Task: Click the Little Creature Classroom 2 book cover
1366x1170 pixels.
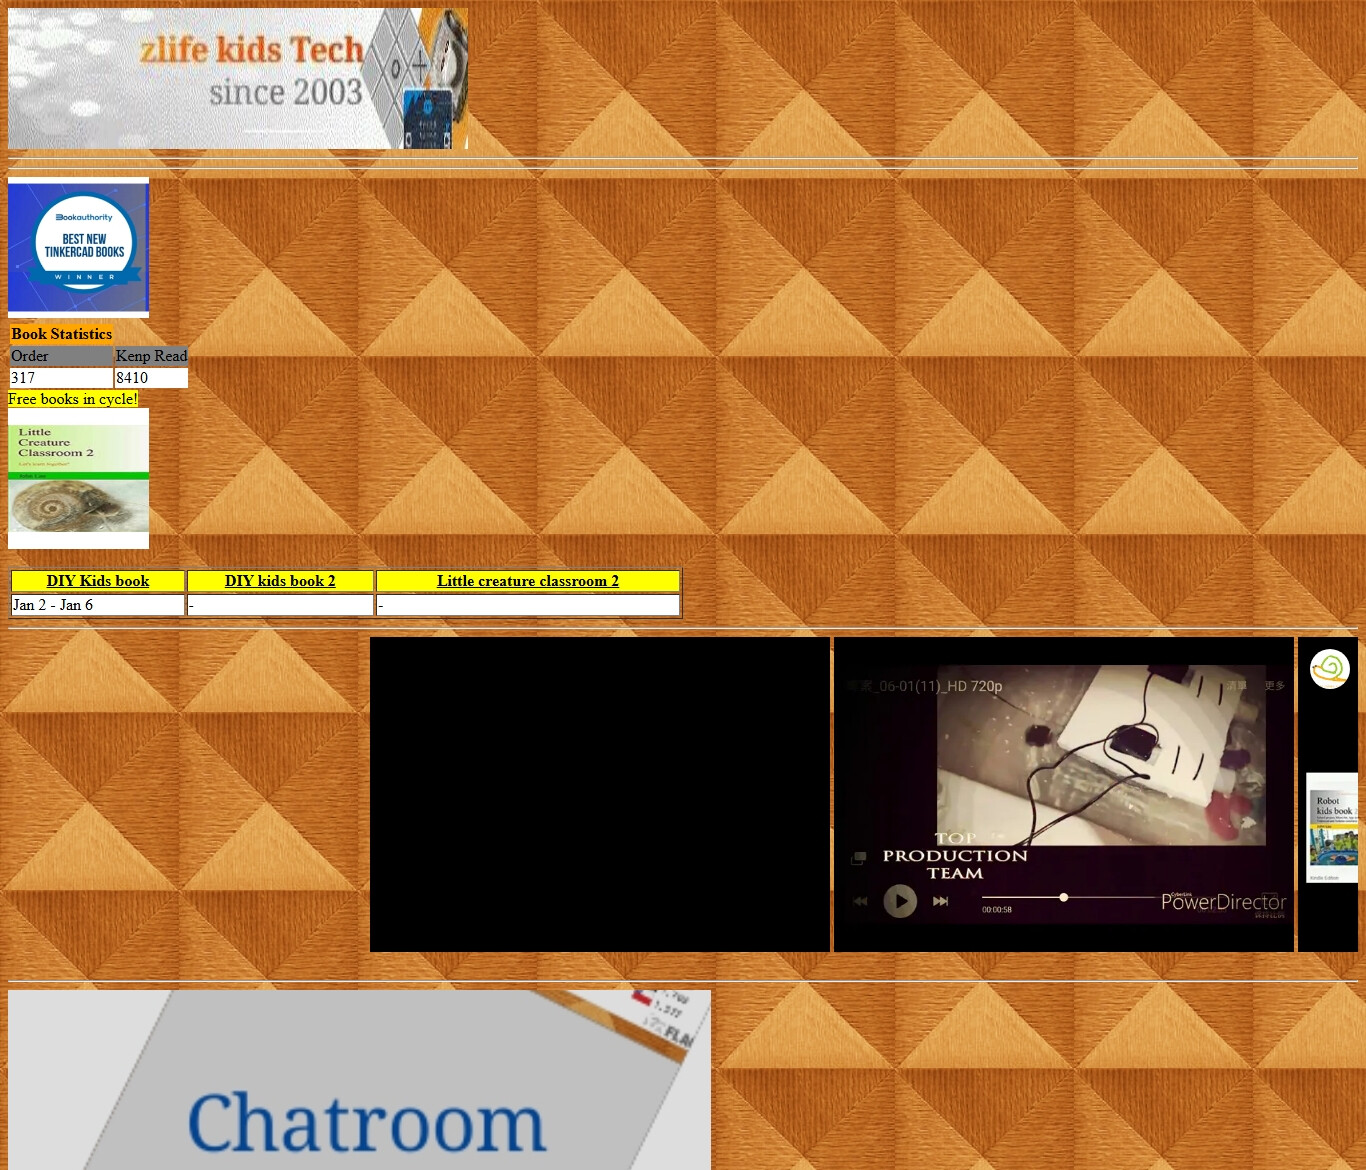Action: click(x=78, y=478)
